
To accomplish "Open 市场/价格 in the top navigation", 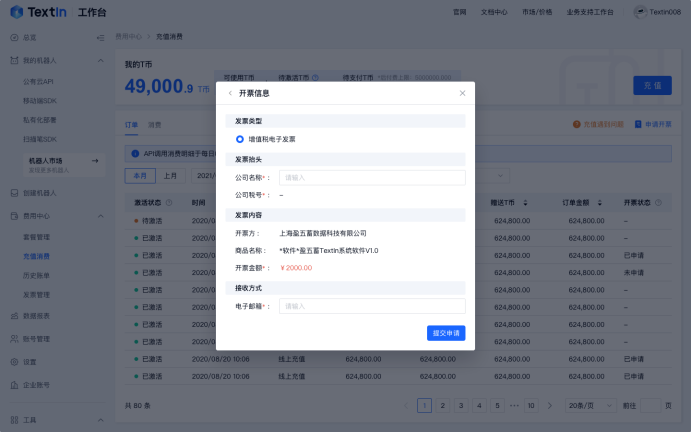I will point(537,12).
